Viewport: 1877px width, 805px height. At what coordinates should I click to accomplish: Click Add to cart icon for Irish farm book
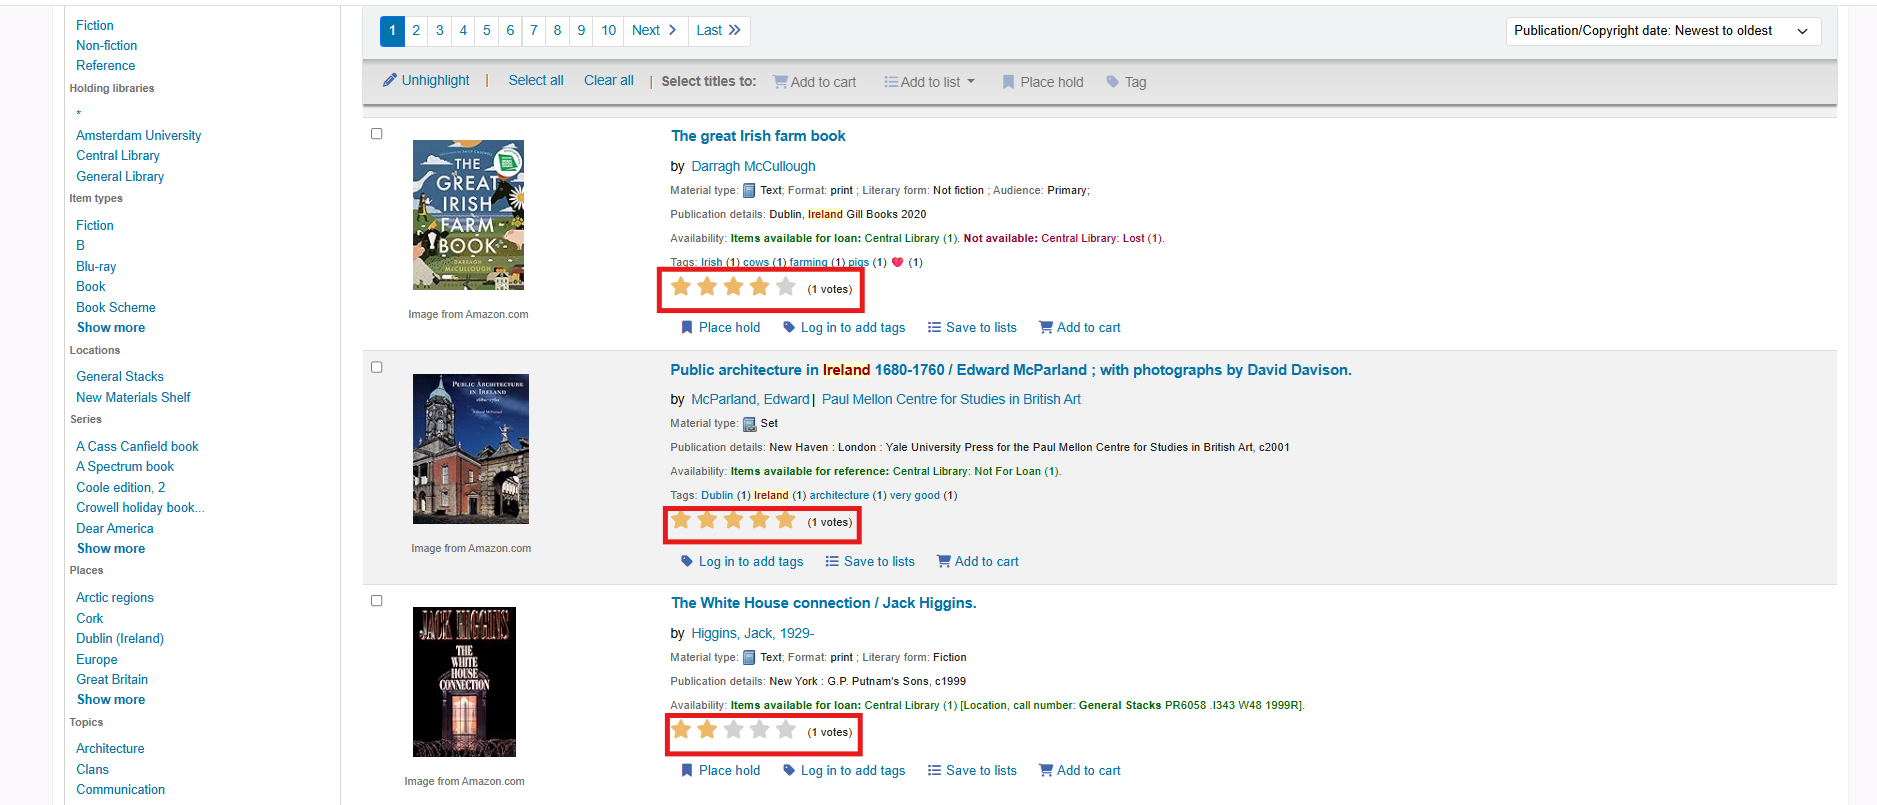coord(1046,327)
